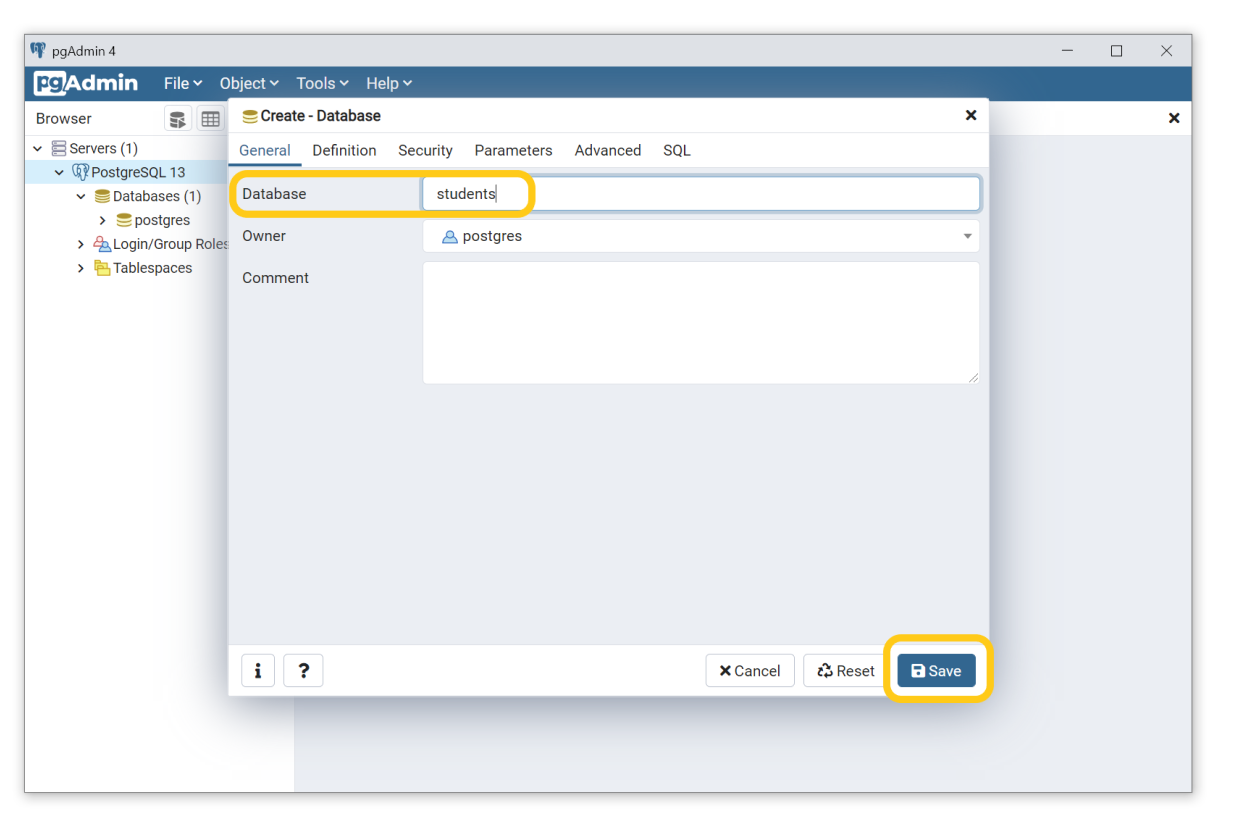The width and height of the screenshot is (1233, 825).
Task: Open the Tools menu
Action: [x=322, y=83]
